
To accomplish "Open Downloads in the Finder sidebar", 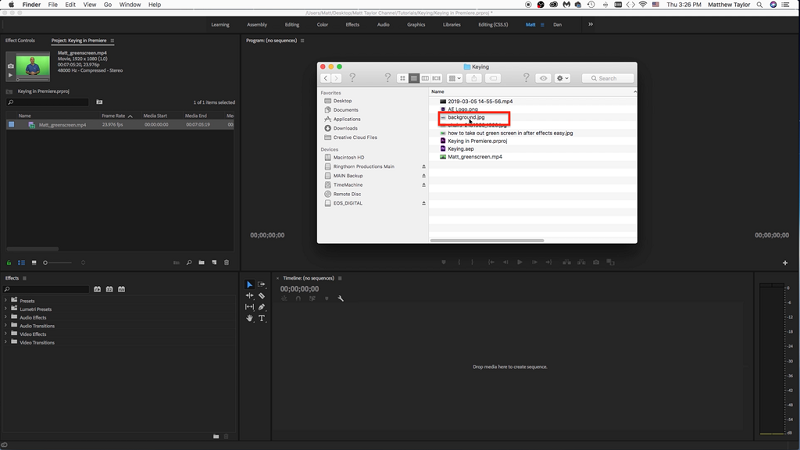I will (345, 128).
